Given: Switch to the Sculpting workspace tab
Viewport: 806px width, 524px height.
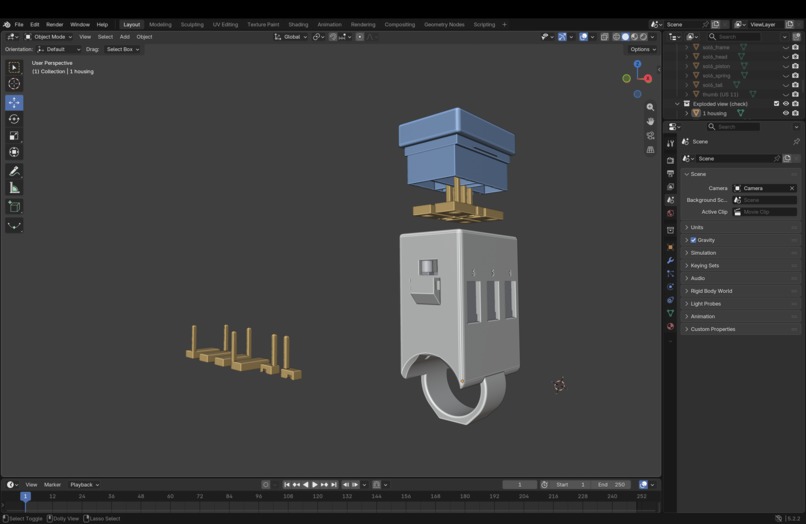Looking at the screenshot, I should coord(192,25).
